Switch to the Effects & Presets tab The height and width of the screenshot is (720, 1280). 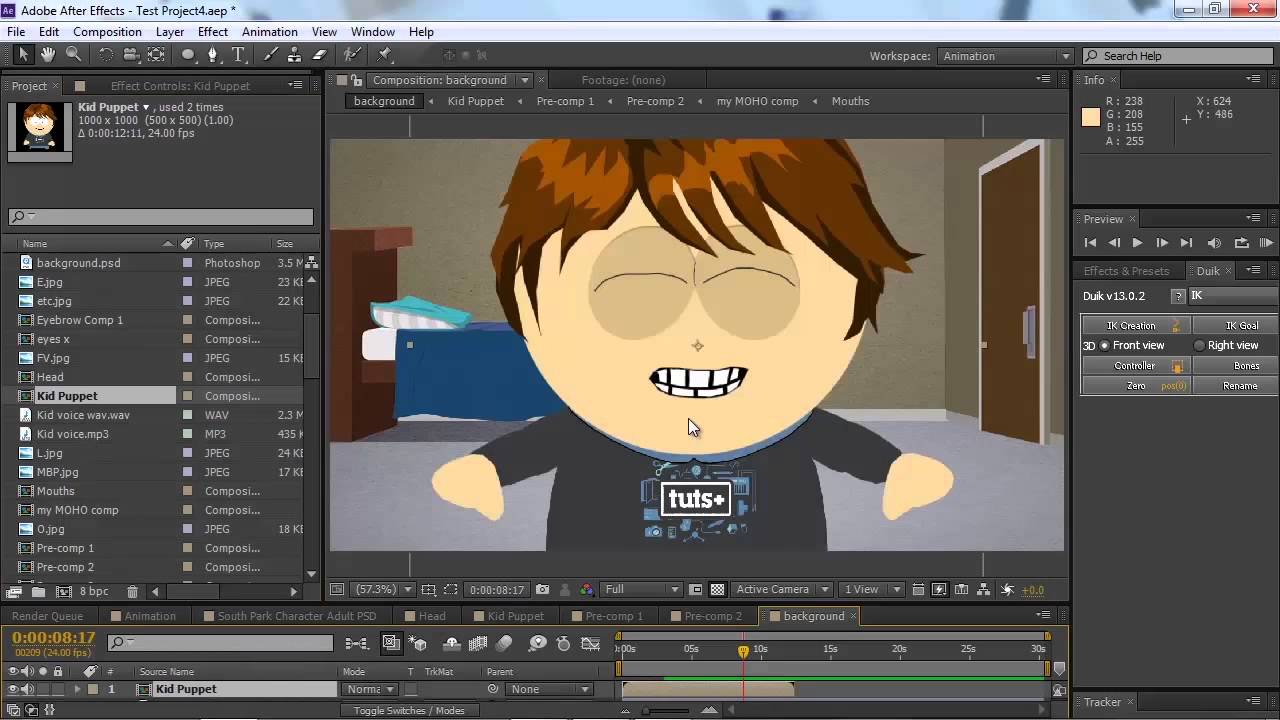pos(1126,271)
